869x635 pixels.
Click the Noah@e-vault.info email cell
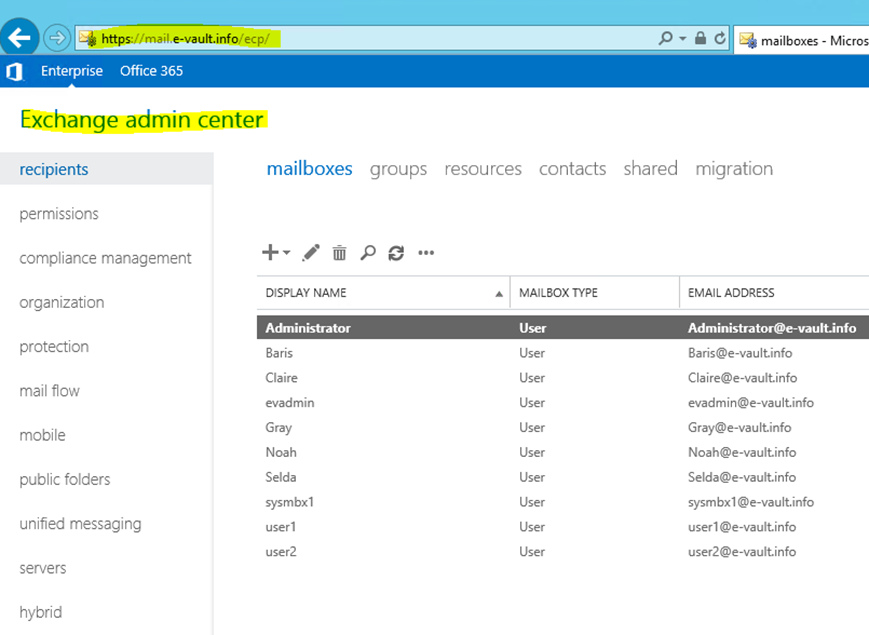tap(742, 452)
